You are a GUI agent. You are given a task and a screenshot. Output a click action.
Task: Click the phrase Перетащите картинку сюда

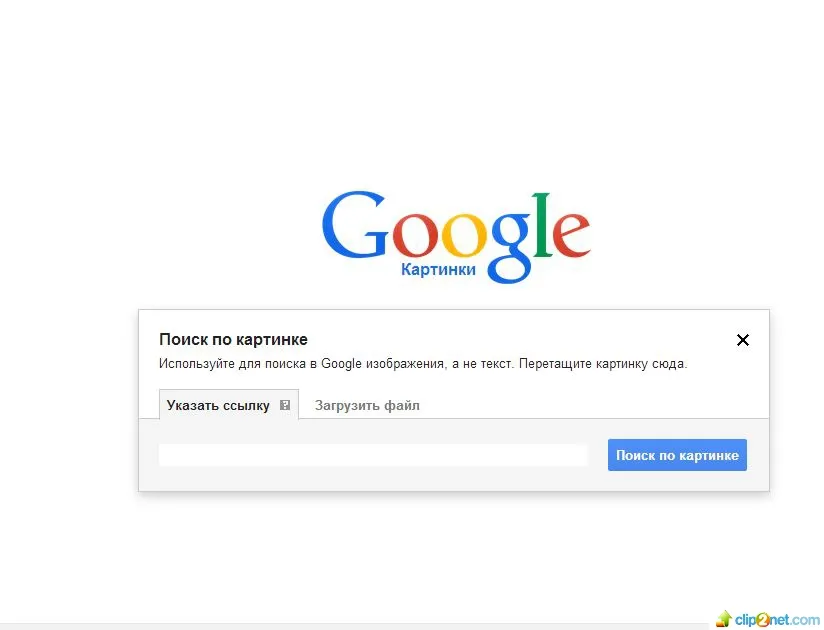point(603,364)
